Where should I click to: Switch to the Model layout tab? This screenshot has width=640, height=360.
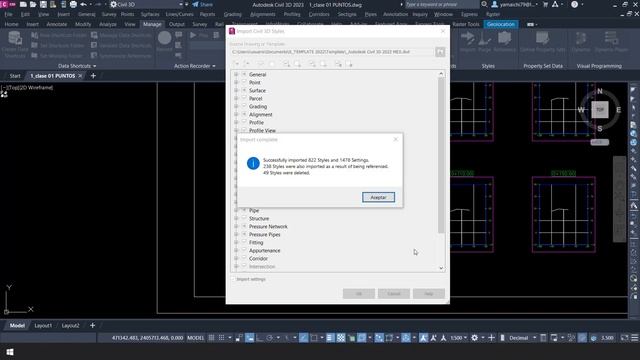pyautogui.click(x=17, y=326)
